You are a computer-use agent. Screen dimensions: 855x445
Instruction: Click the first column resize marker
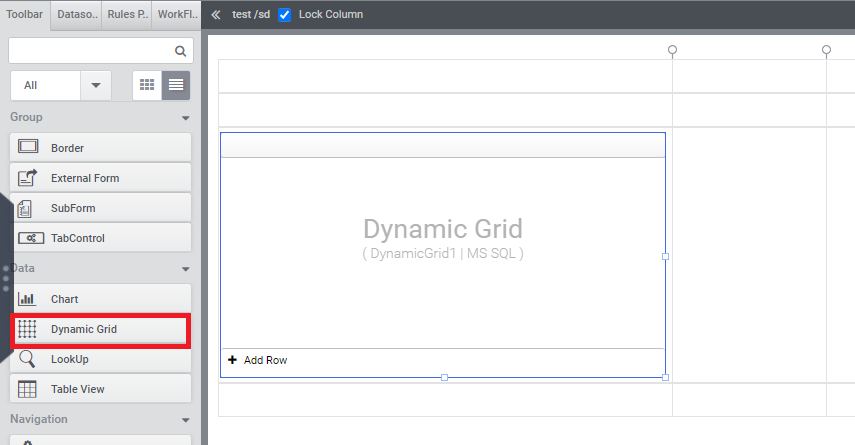pos(672,50)
